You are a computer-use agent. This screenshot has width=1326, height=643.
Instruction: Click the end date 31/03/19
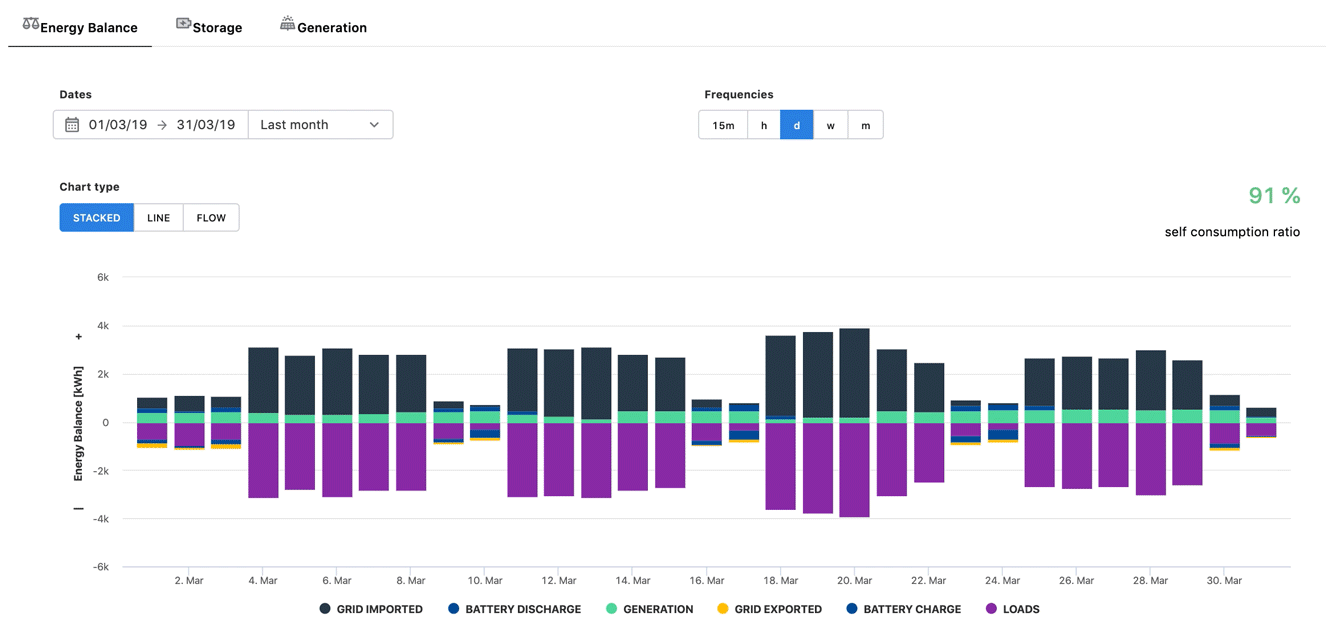[x=206, y=125]
